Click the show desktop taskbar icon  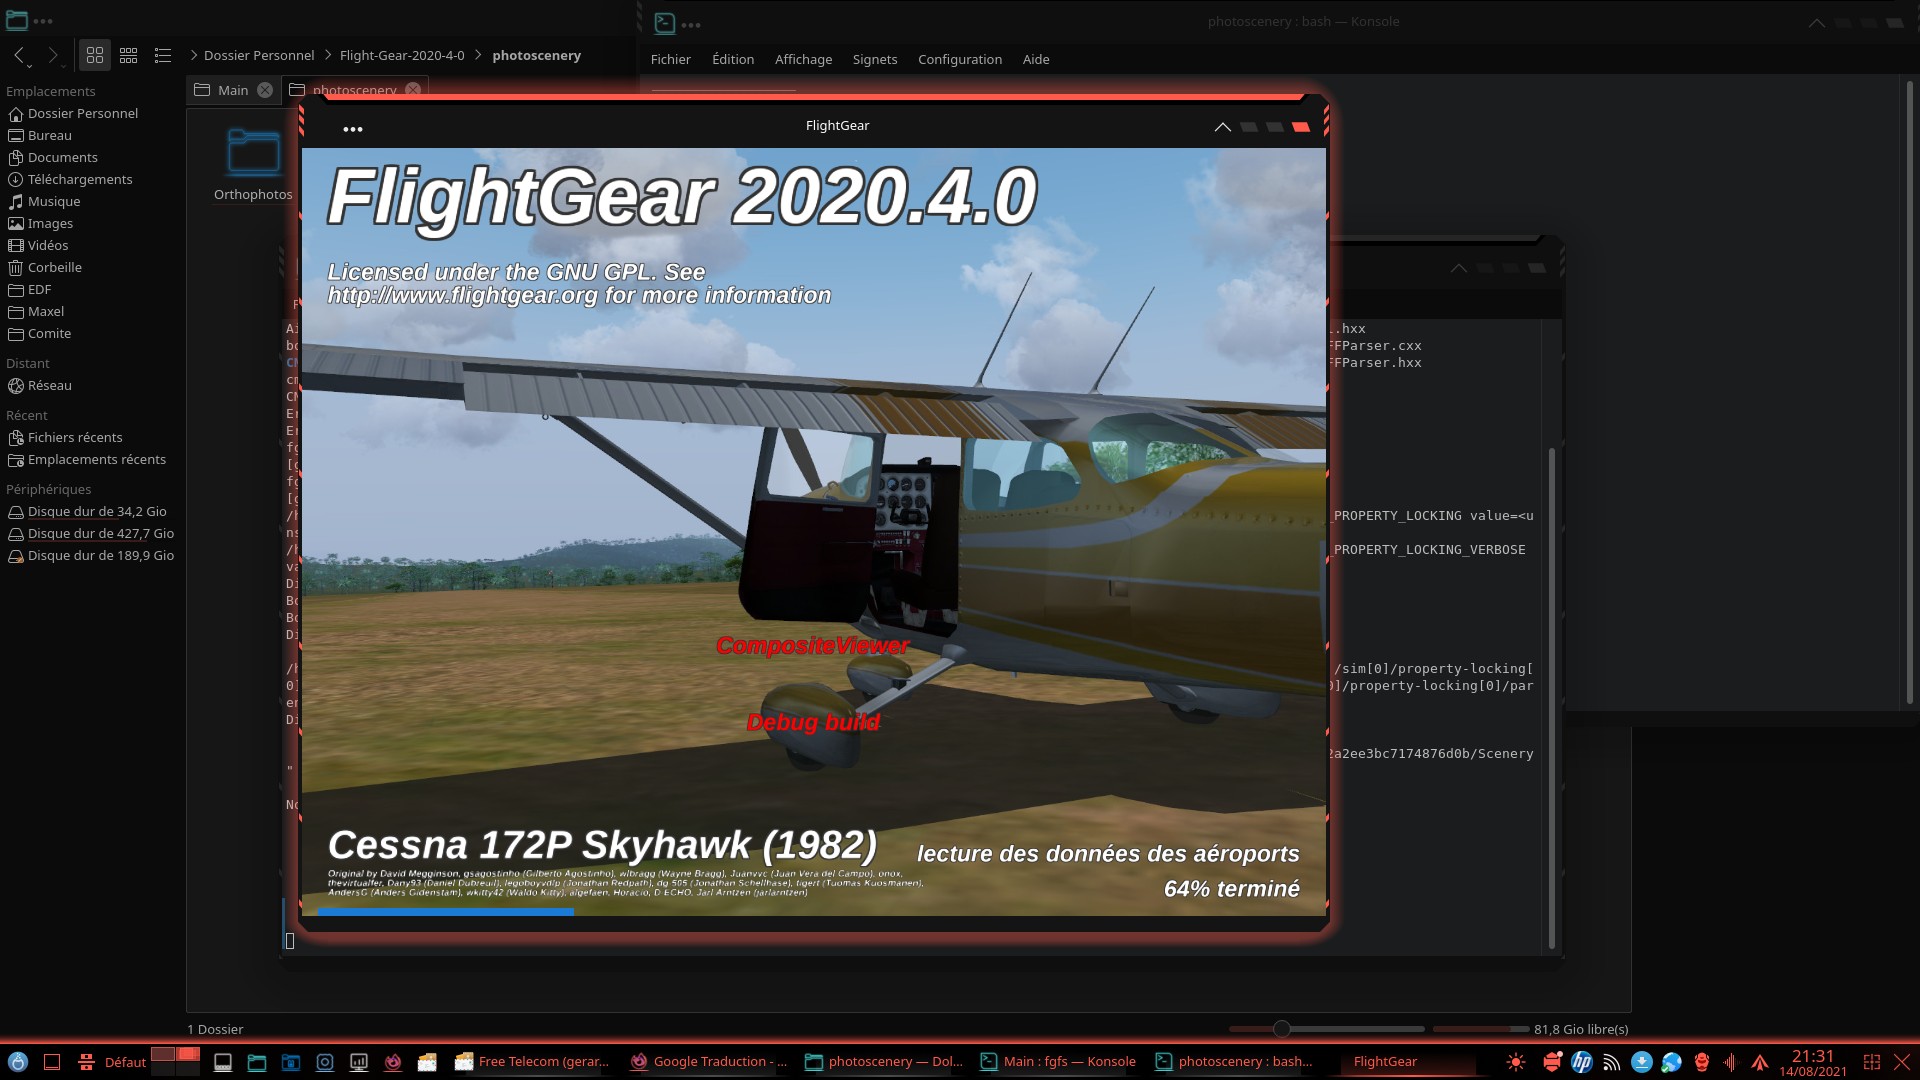pos(52,1062)
